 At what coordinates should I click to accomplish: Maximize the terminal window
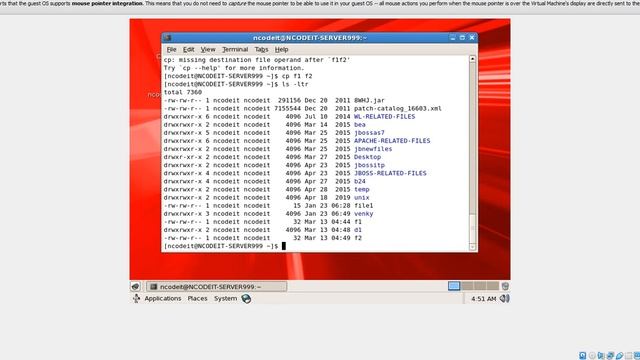pyautogui.click(x=462, y=38)
